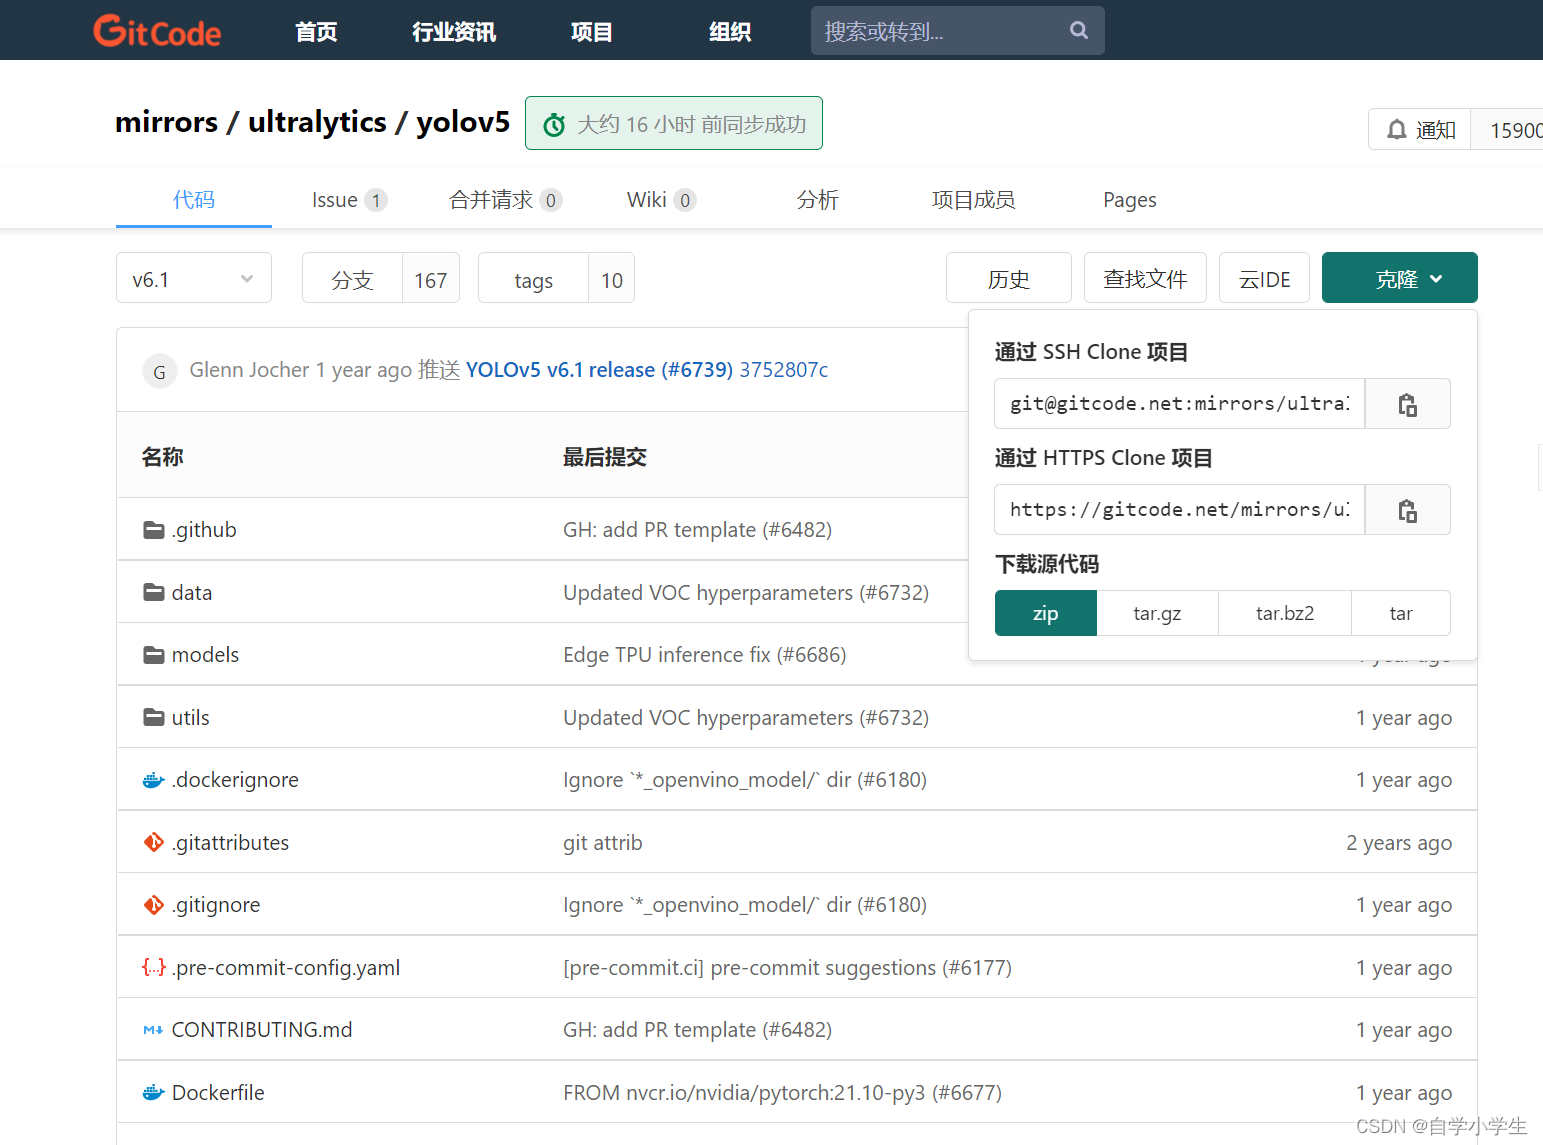1543x1145 pixels.
Task: Download source as zip
Action: (1046, 613)
